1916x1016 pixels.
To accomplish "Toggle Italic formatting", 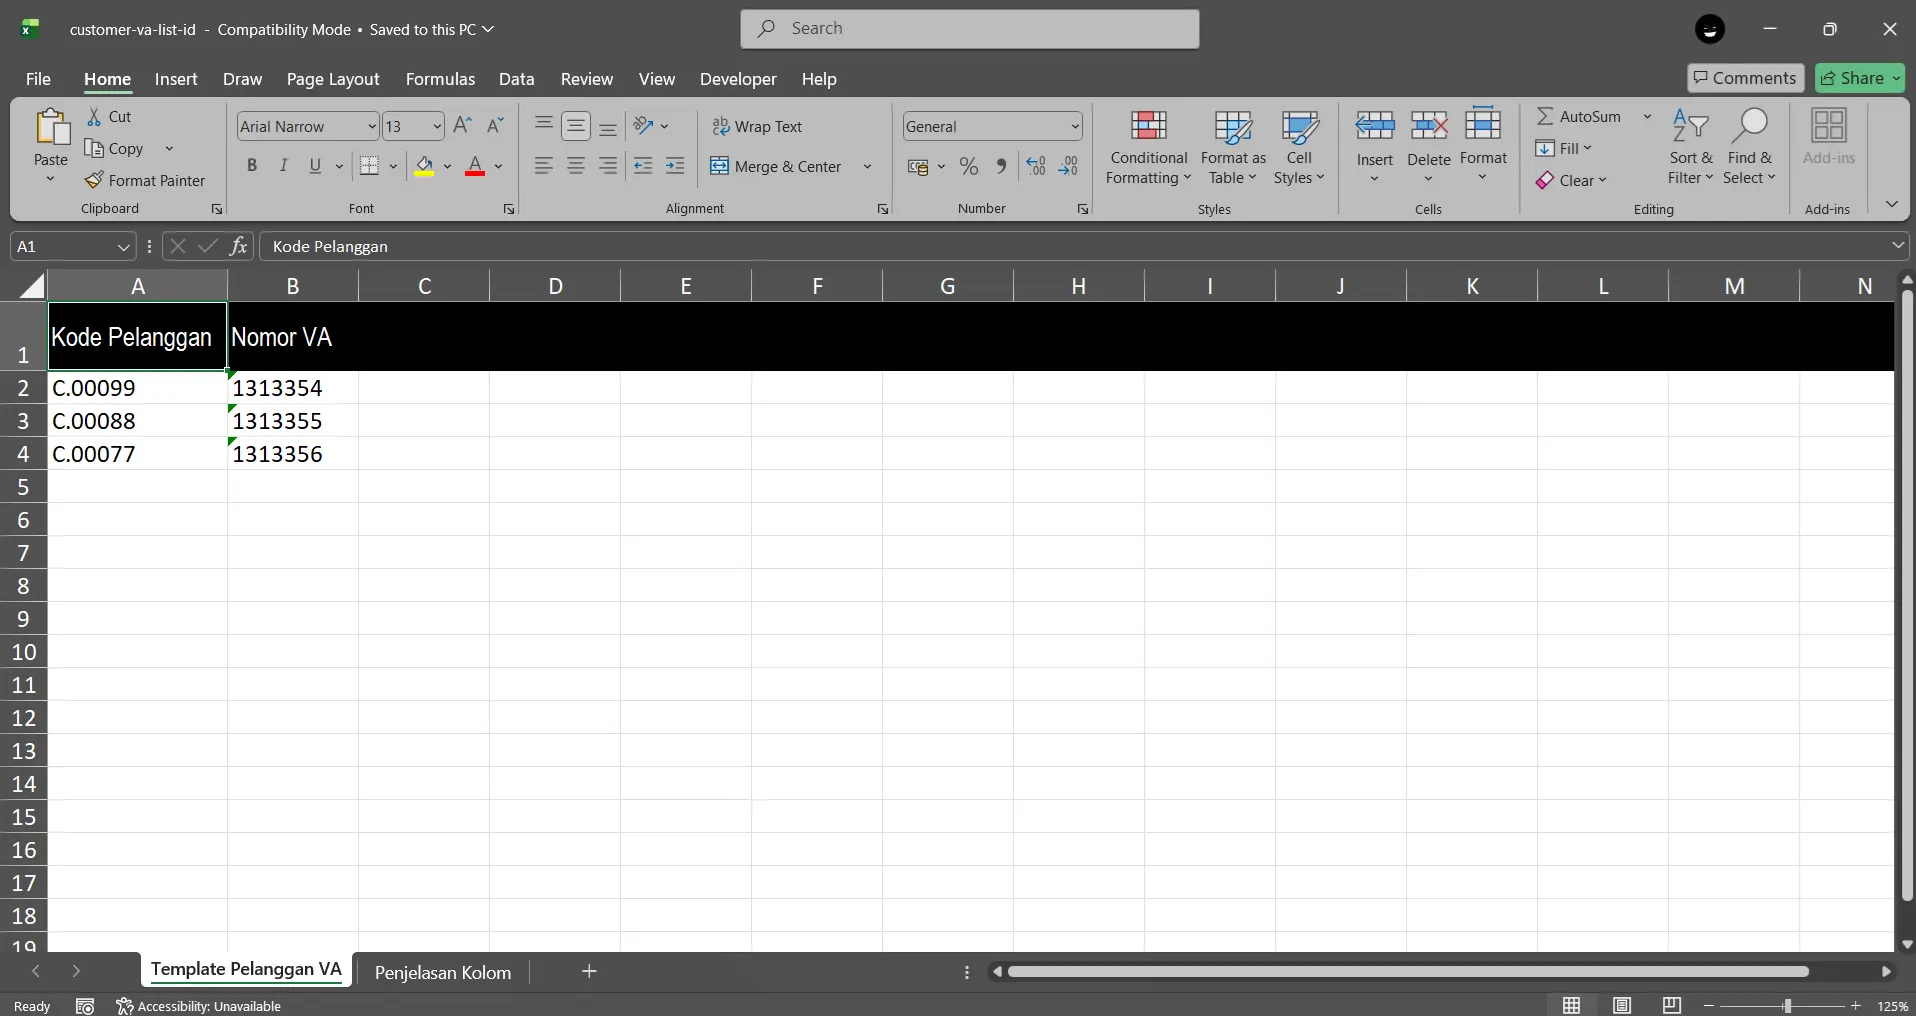I will [x=284, y=166].
